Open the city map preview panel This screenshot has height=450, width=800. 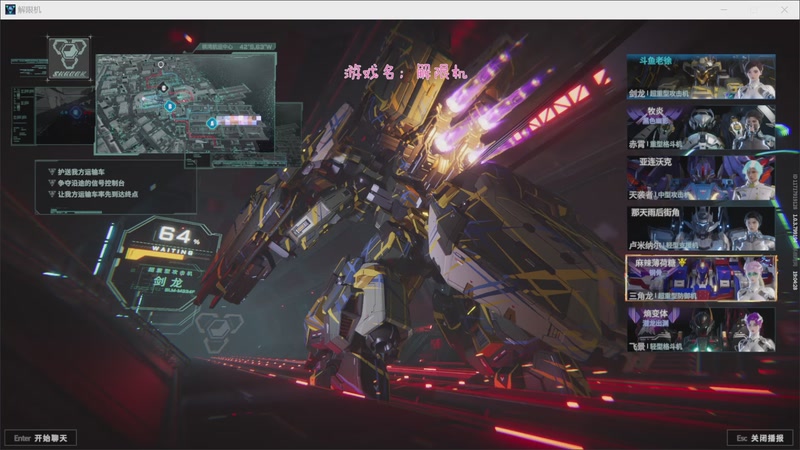186,104
